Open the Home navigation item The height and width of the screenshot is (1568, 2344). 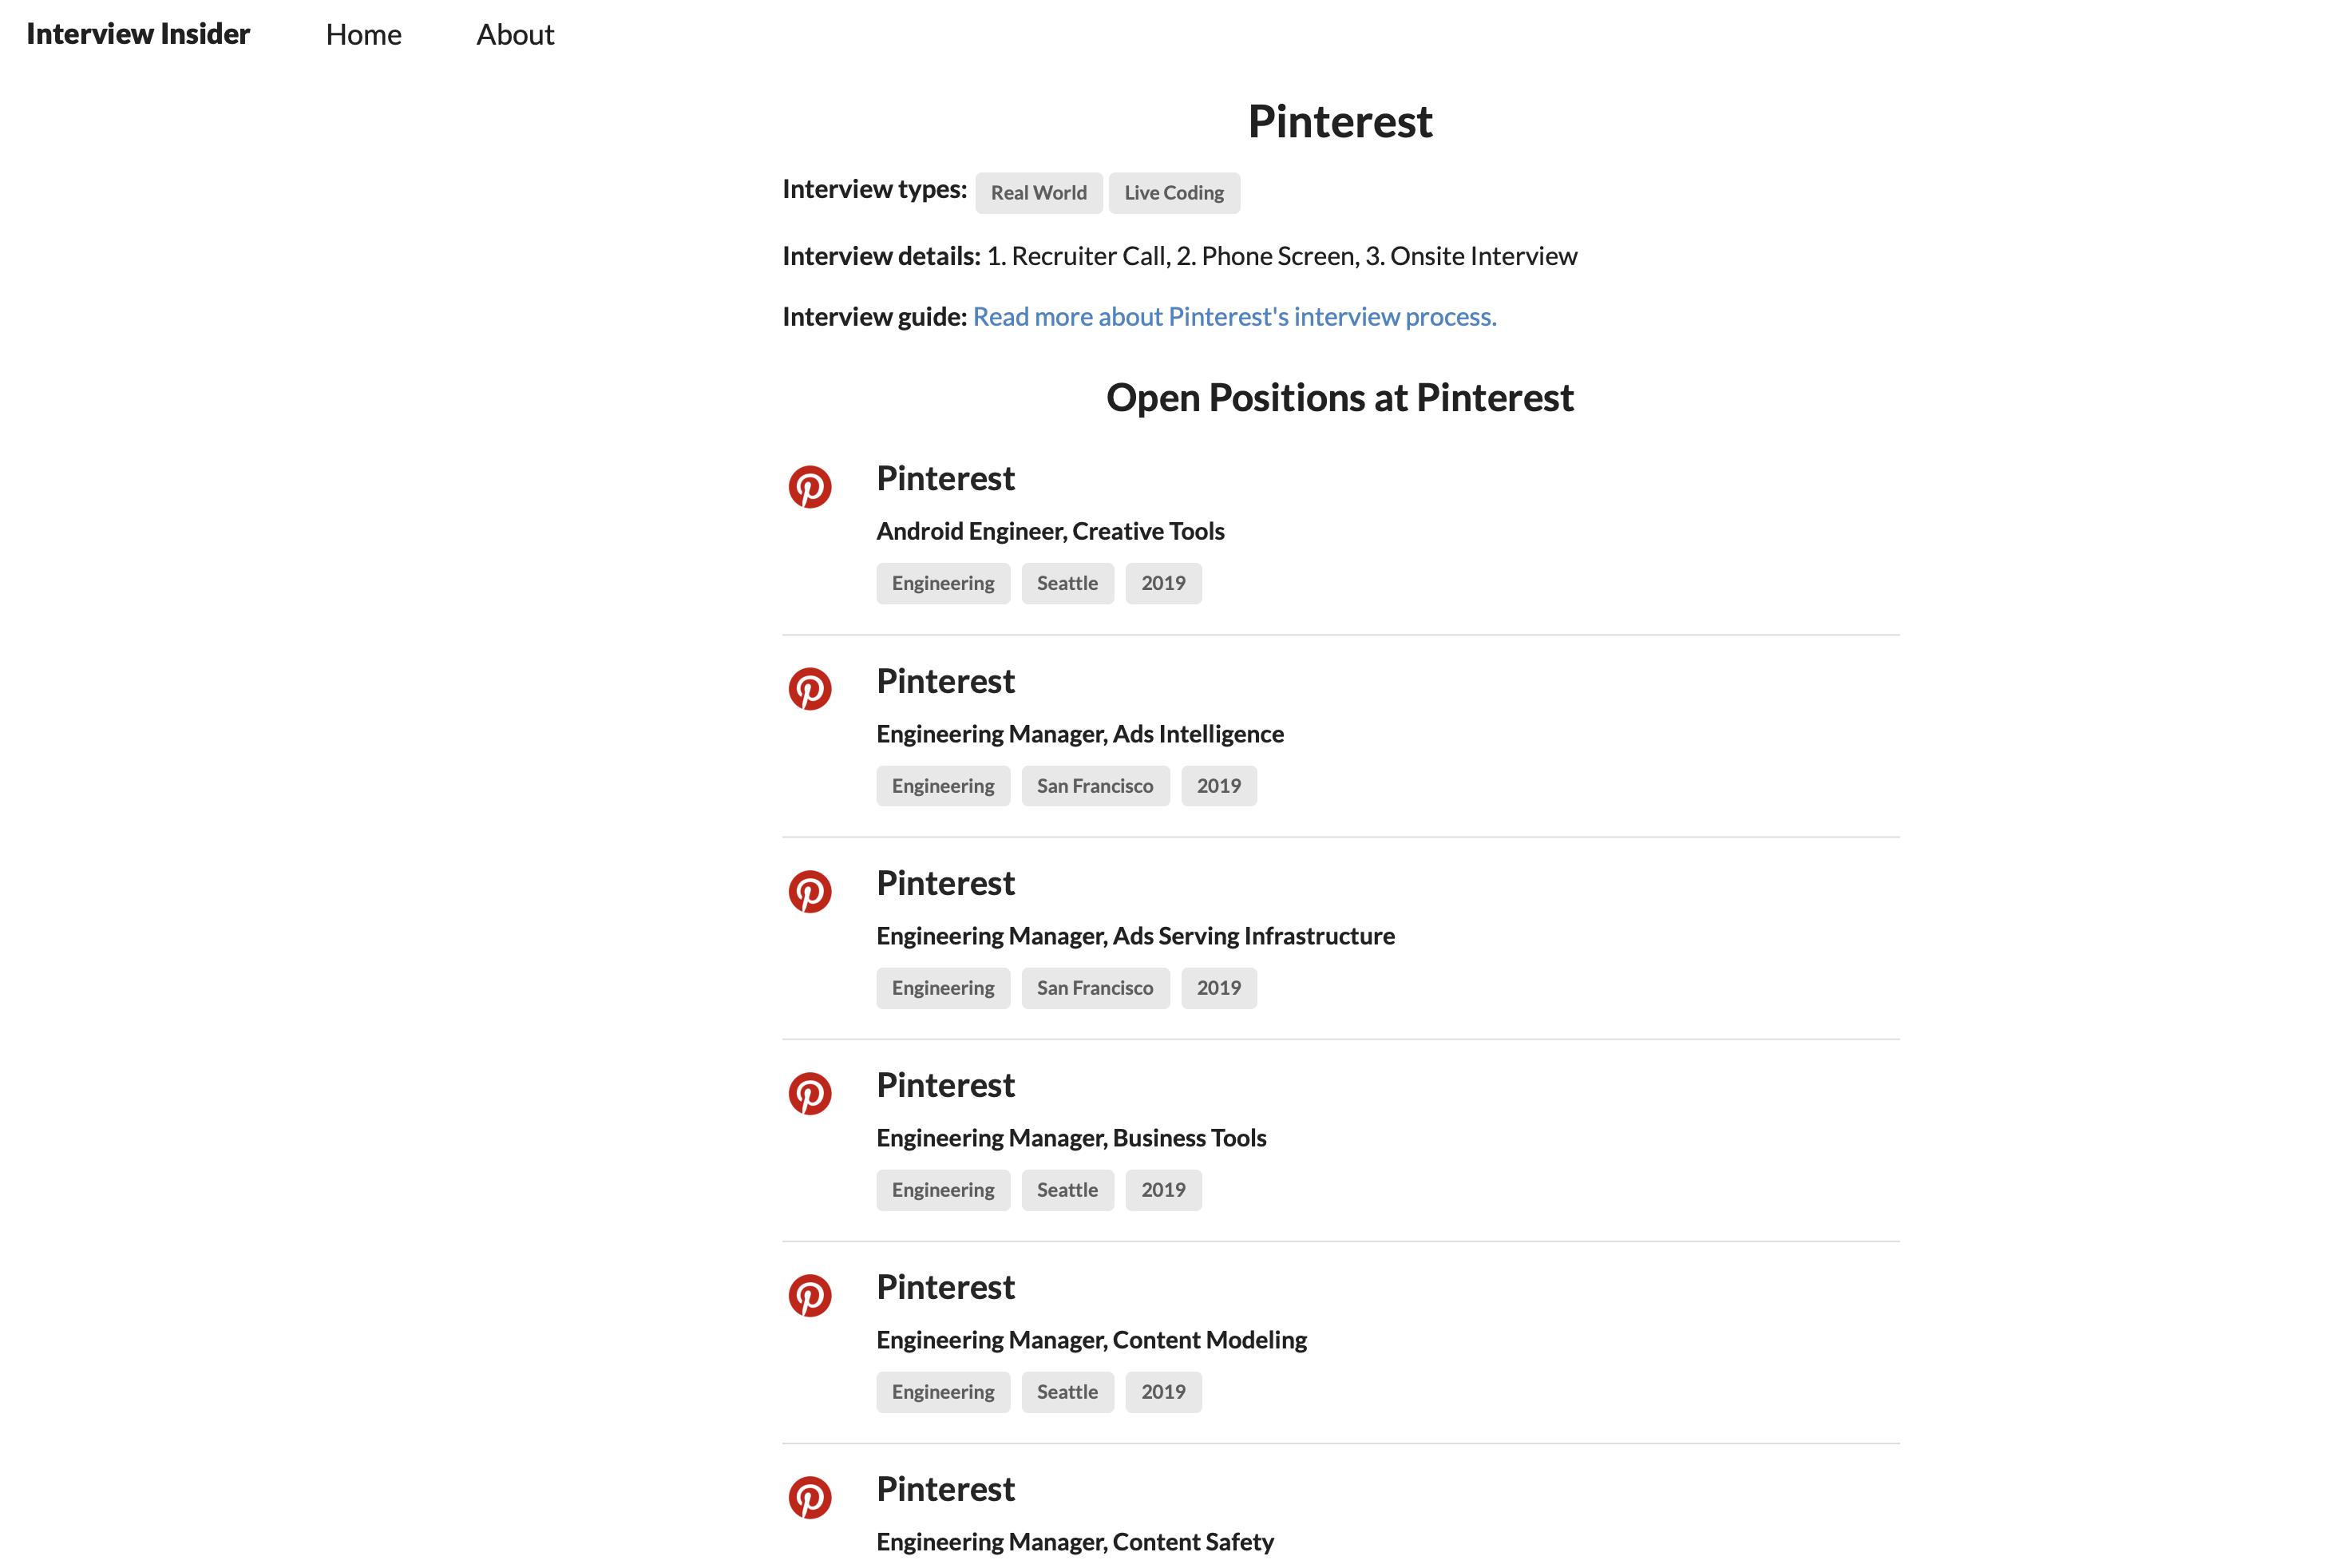point(363,35)
